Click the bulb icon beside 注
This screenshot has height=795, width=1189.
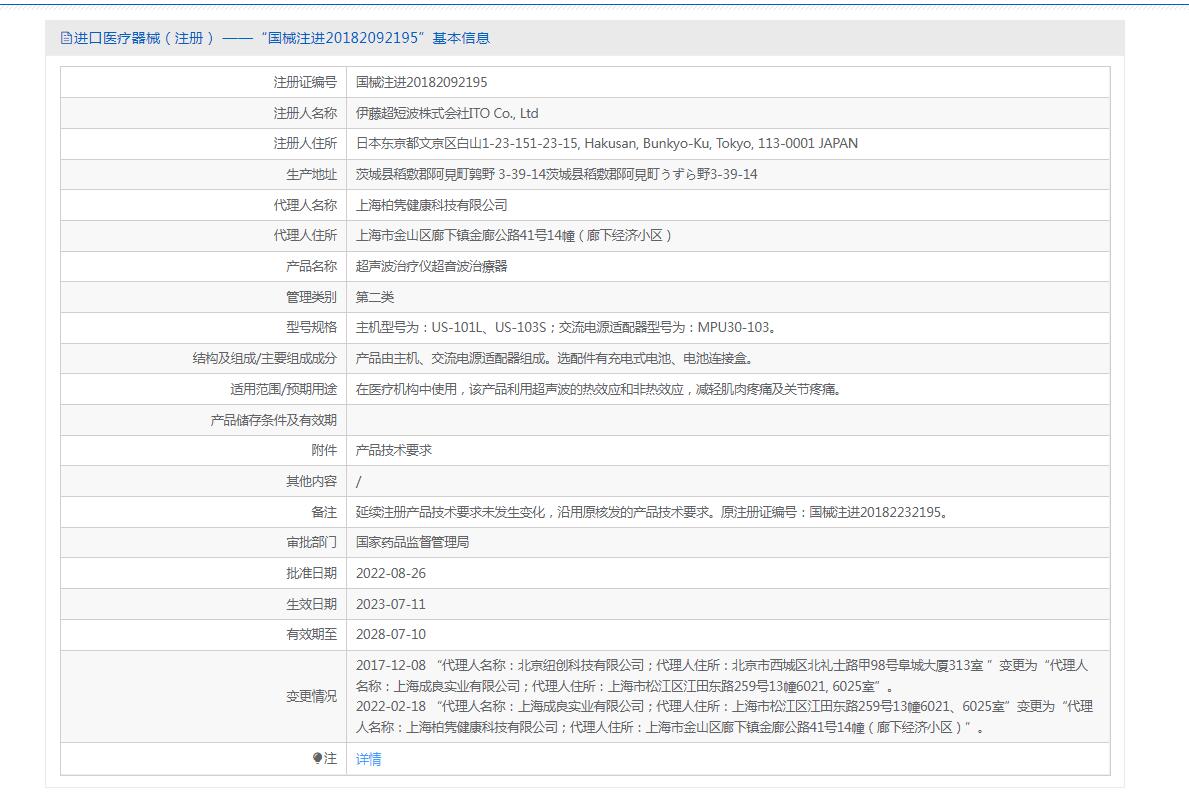(318, 759)
